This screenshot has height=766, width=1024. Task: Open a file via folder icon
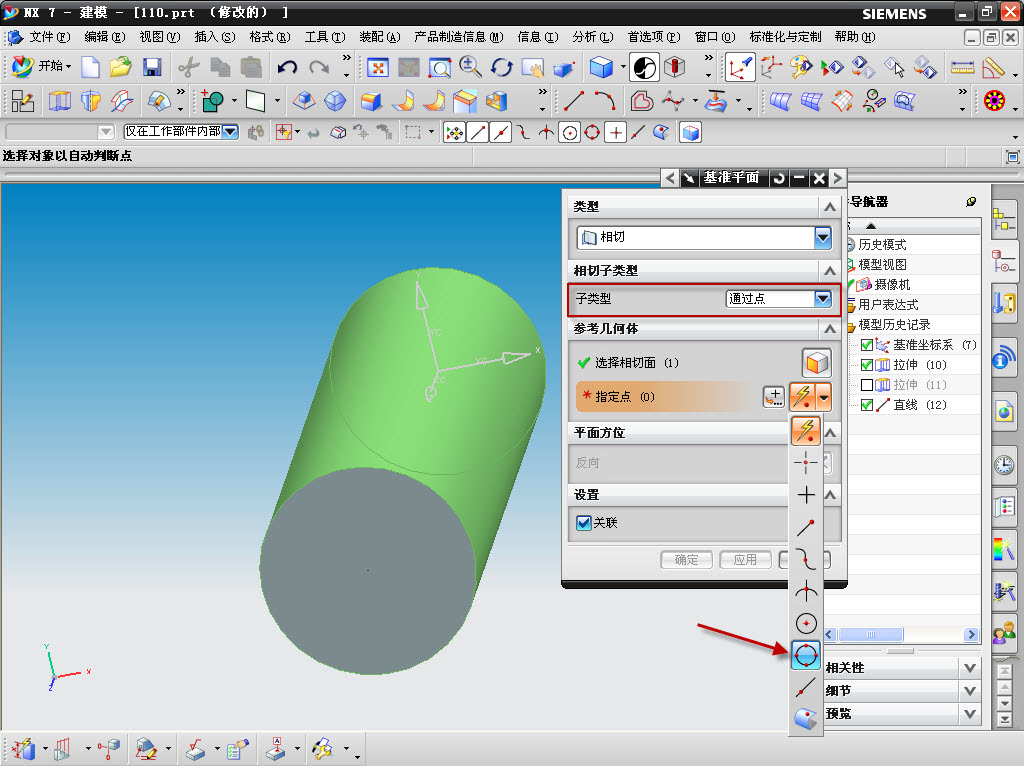click(x=121, y=67)
